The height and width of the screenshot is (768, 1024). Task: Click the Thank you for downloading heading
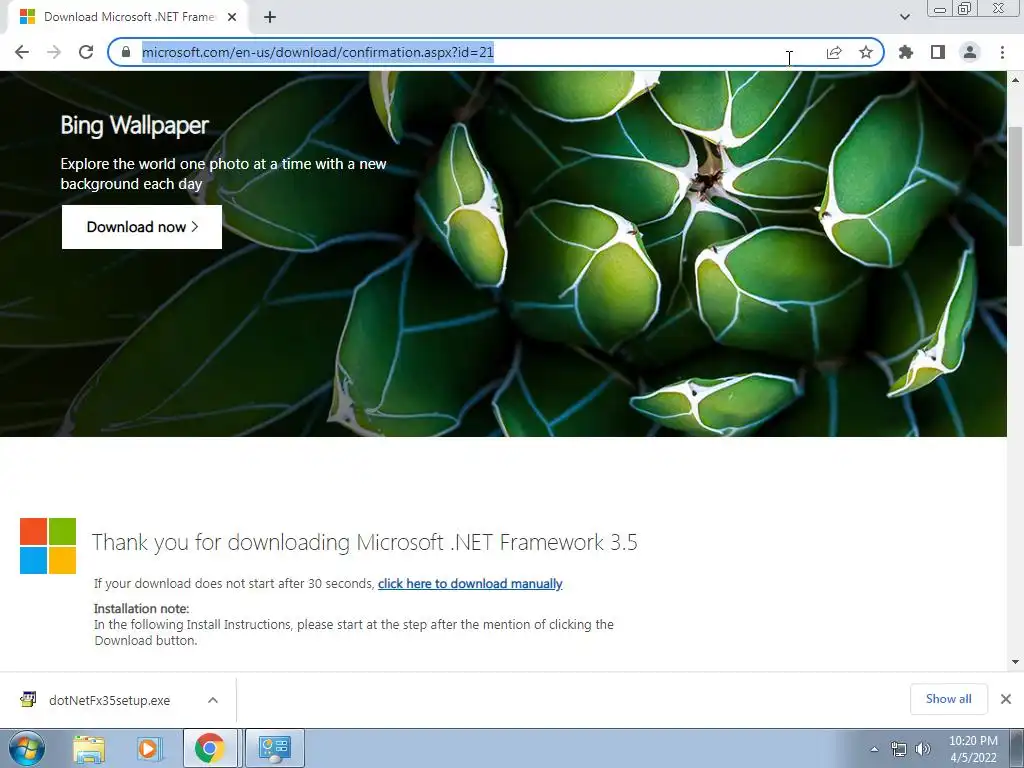(364, 543)
